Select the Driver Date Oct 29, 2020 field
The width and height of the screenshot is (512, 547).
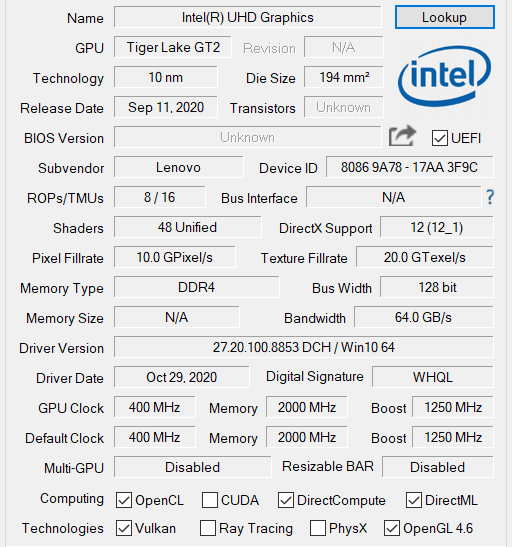pyautogui.click(x=181, y=377)
